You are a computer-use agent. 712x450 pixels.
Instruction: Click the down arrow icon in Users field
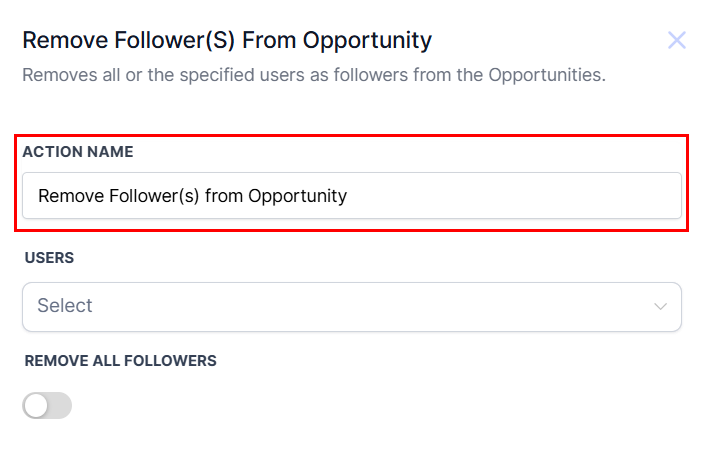click(660, 306)
